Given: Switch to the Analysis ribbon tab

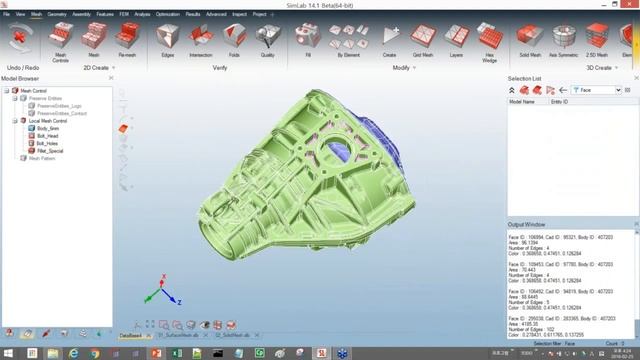Looking at the screenshot, I should point(142,14).
